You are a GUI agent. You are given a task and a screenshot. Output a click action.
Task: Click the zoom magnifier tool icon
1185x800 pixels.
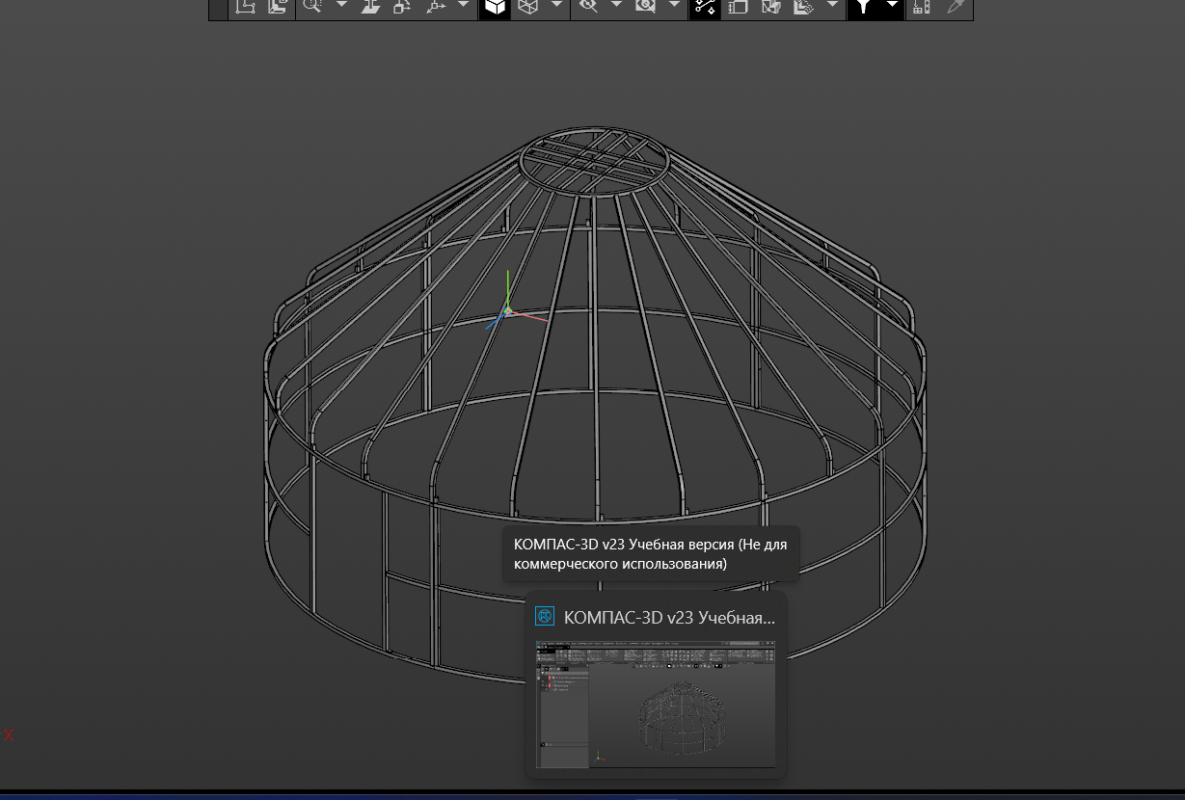tap(313, 6)
